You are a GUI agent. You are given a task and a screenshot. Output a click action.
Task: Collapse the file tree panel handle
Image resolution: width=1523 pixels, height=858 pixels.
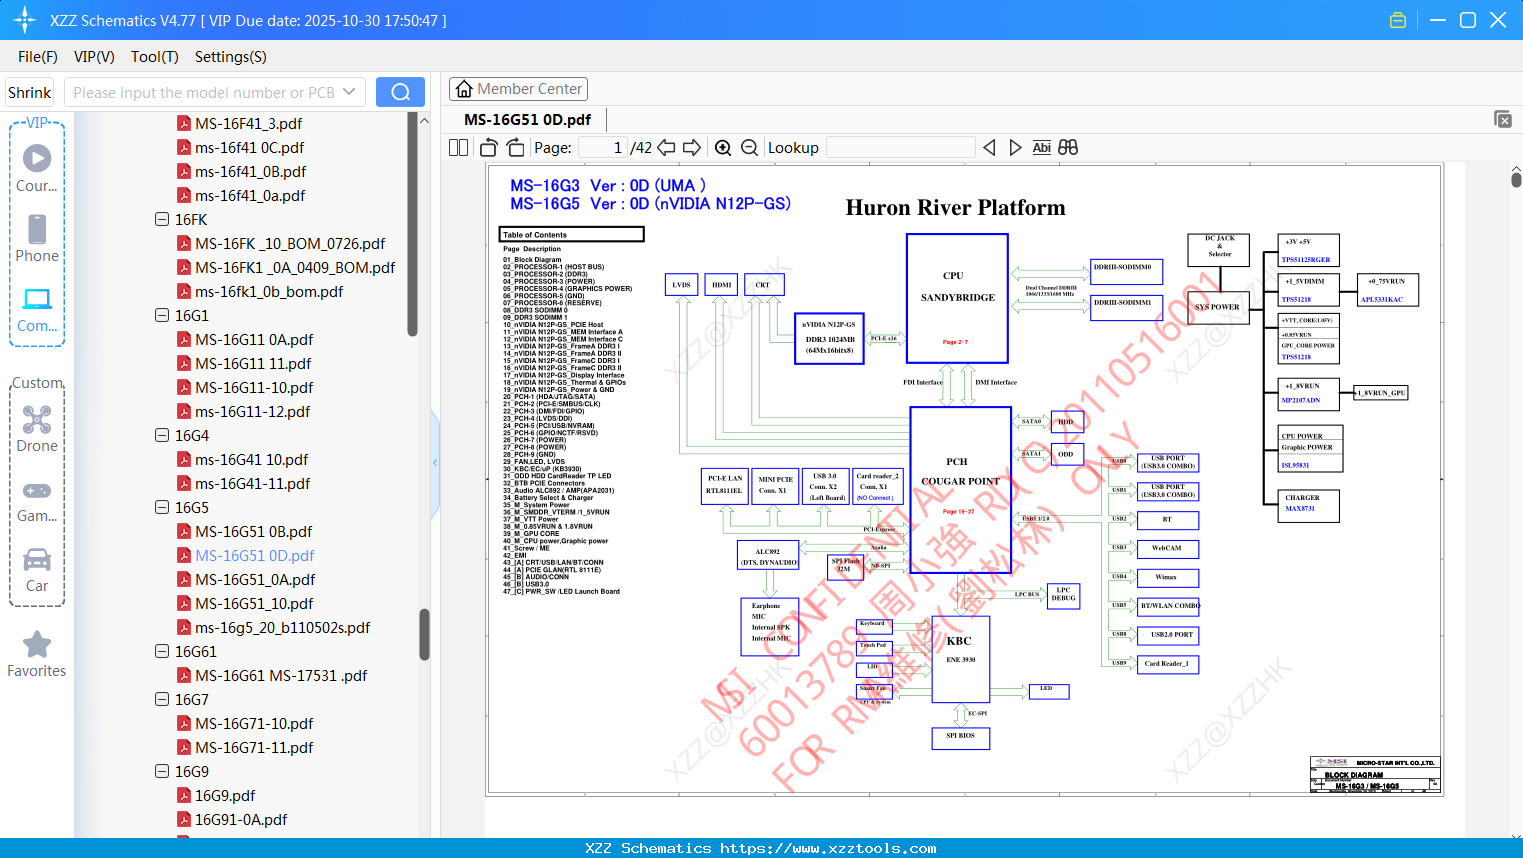click(435, 462)
